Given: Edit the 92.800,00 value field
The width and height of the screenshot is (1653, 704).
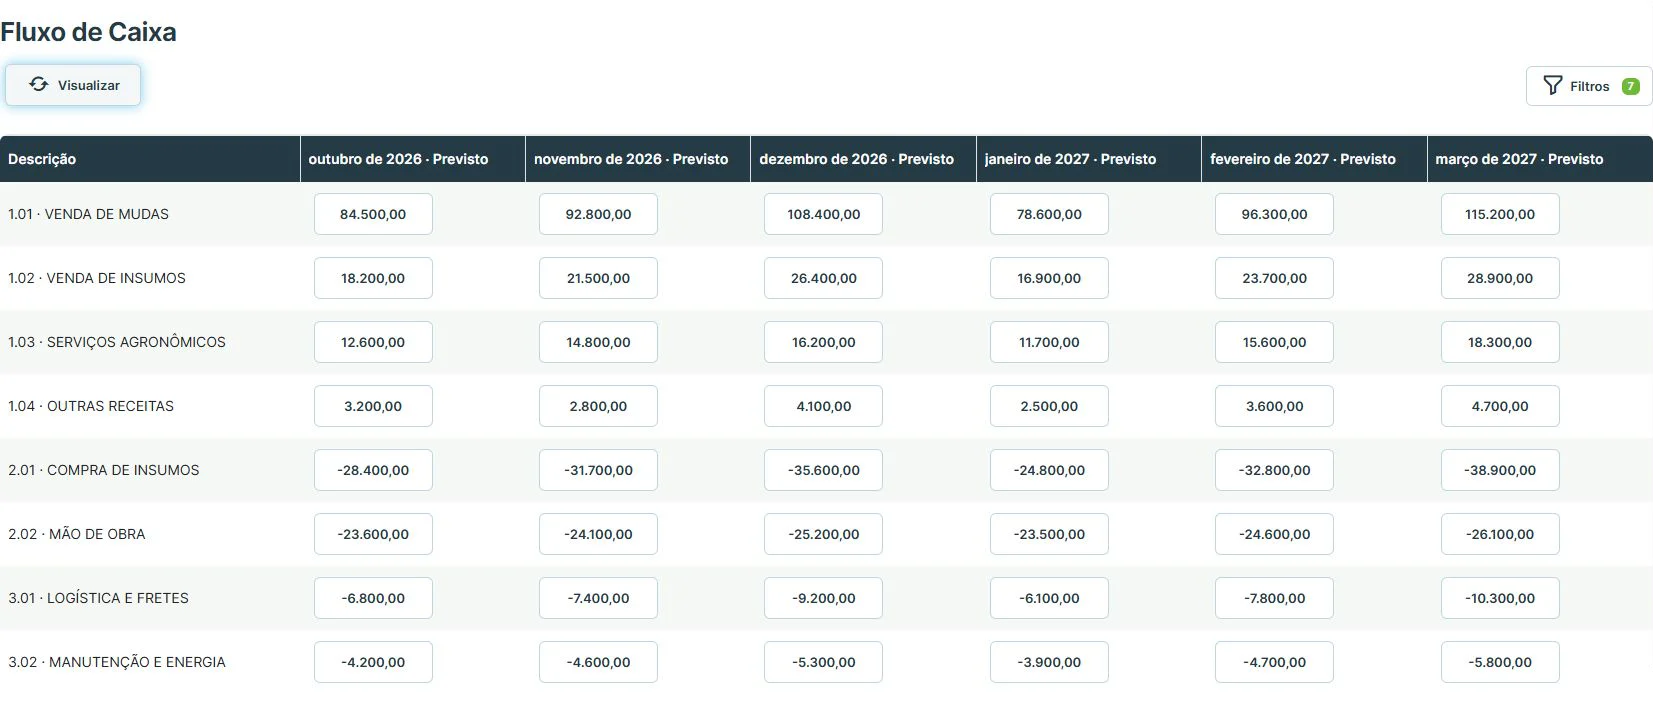Looking at the screenshot, I should tap(598, 214).
